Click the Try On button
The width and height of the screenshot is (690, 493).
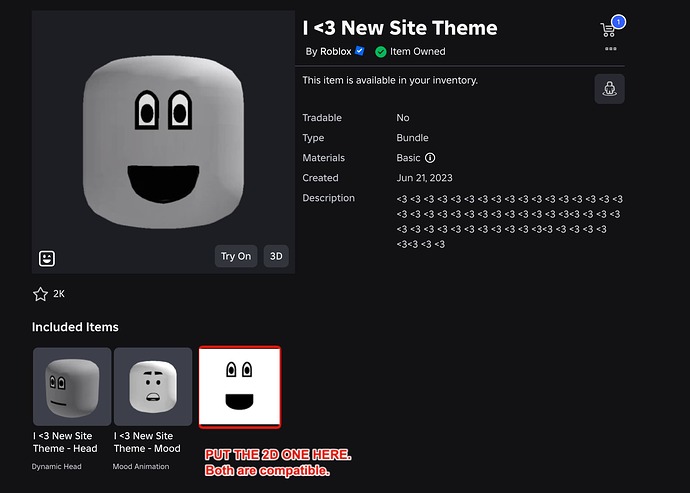point(236,256)
